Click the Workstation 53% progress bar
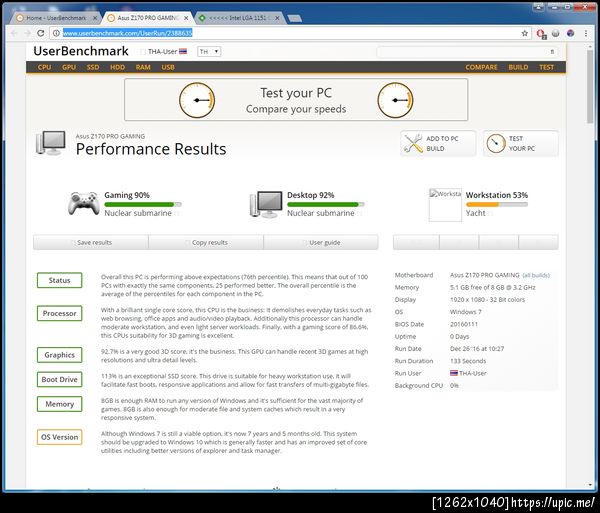 point(497,205)
